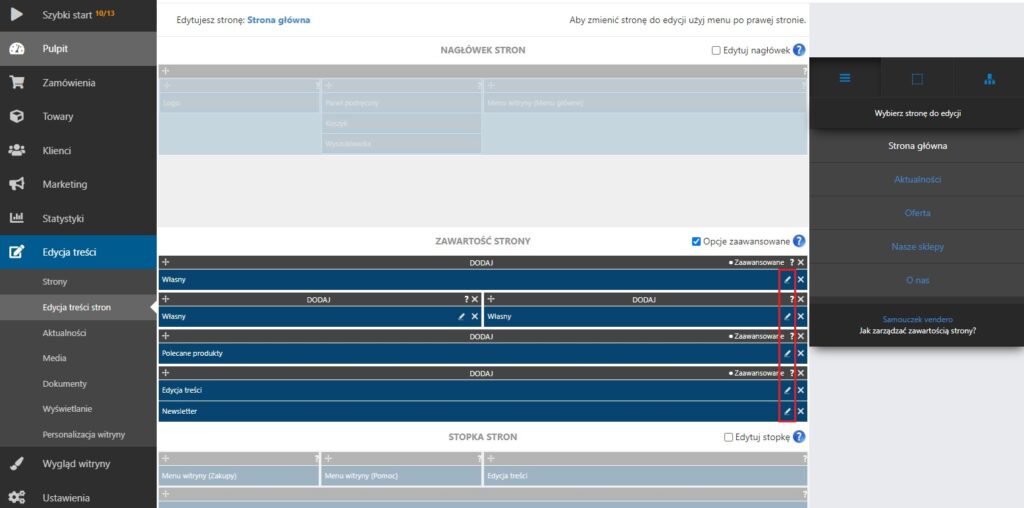Expand the Wygląd witryny sidebar section
Image resolution: width=1024 pixels, height=508 pixels.
77,464
